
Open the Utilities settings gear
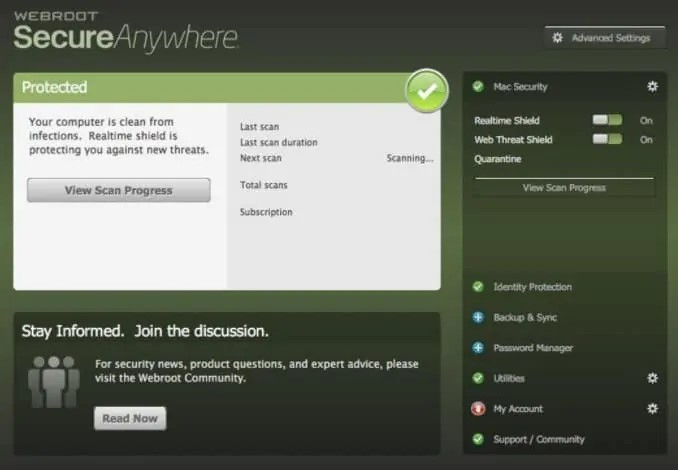652,378
